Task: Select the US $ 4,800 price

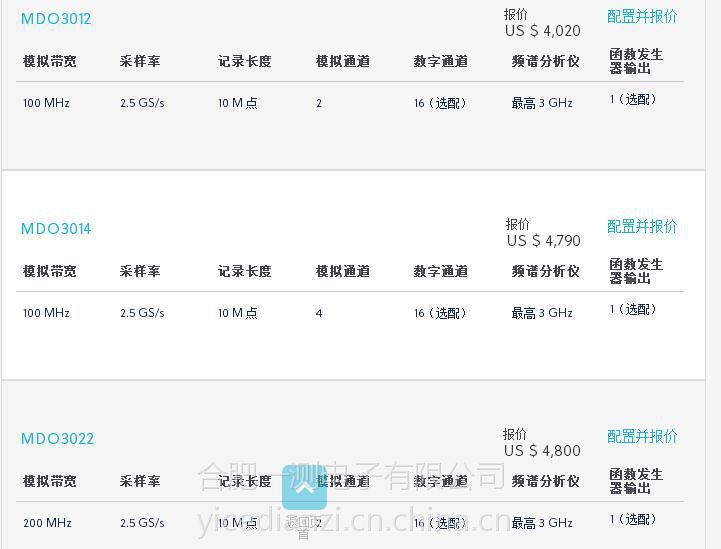Action: (542, 451)
